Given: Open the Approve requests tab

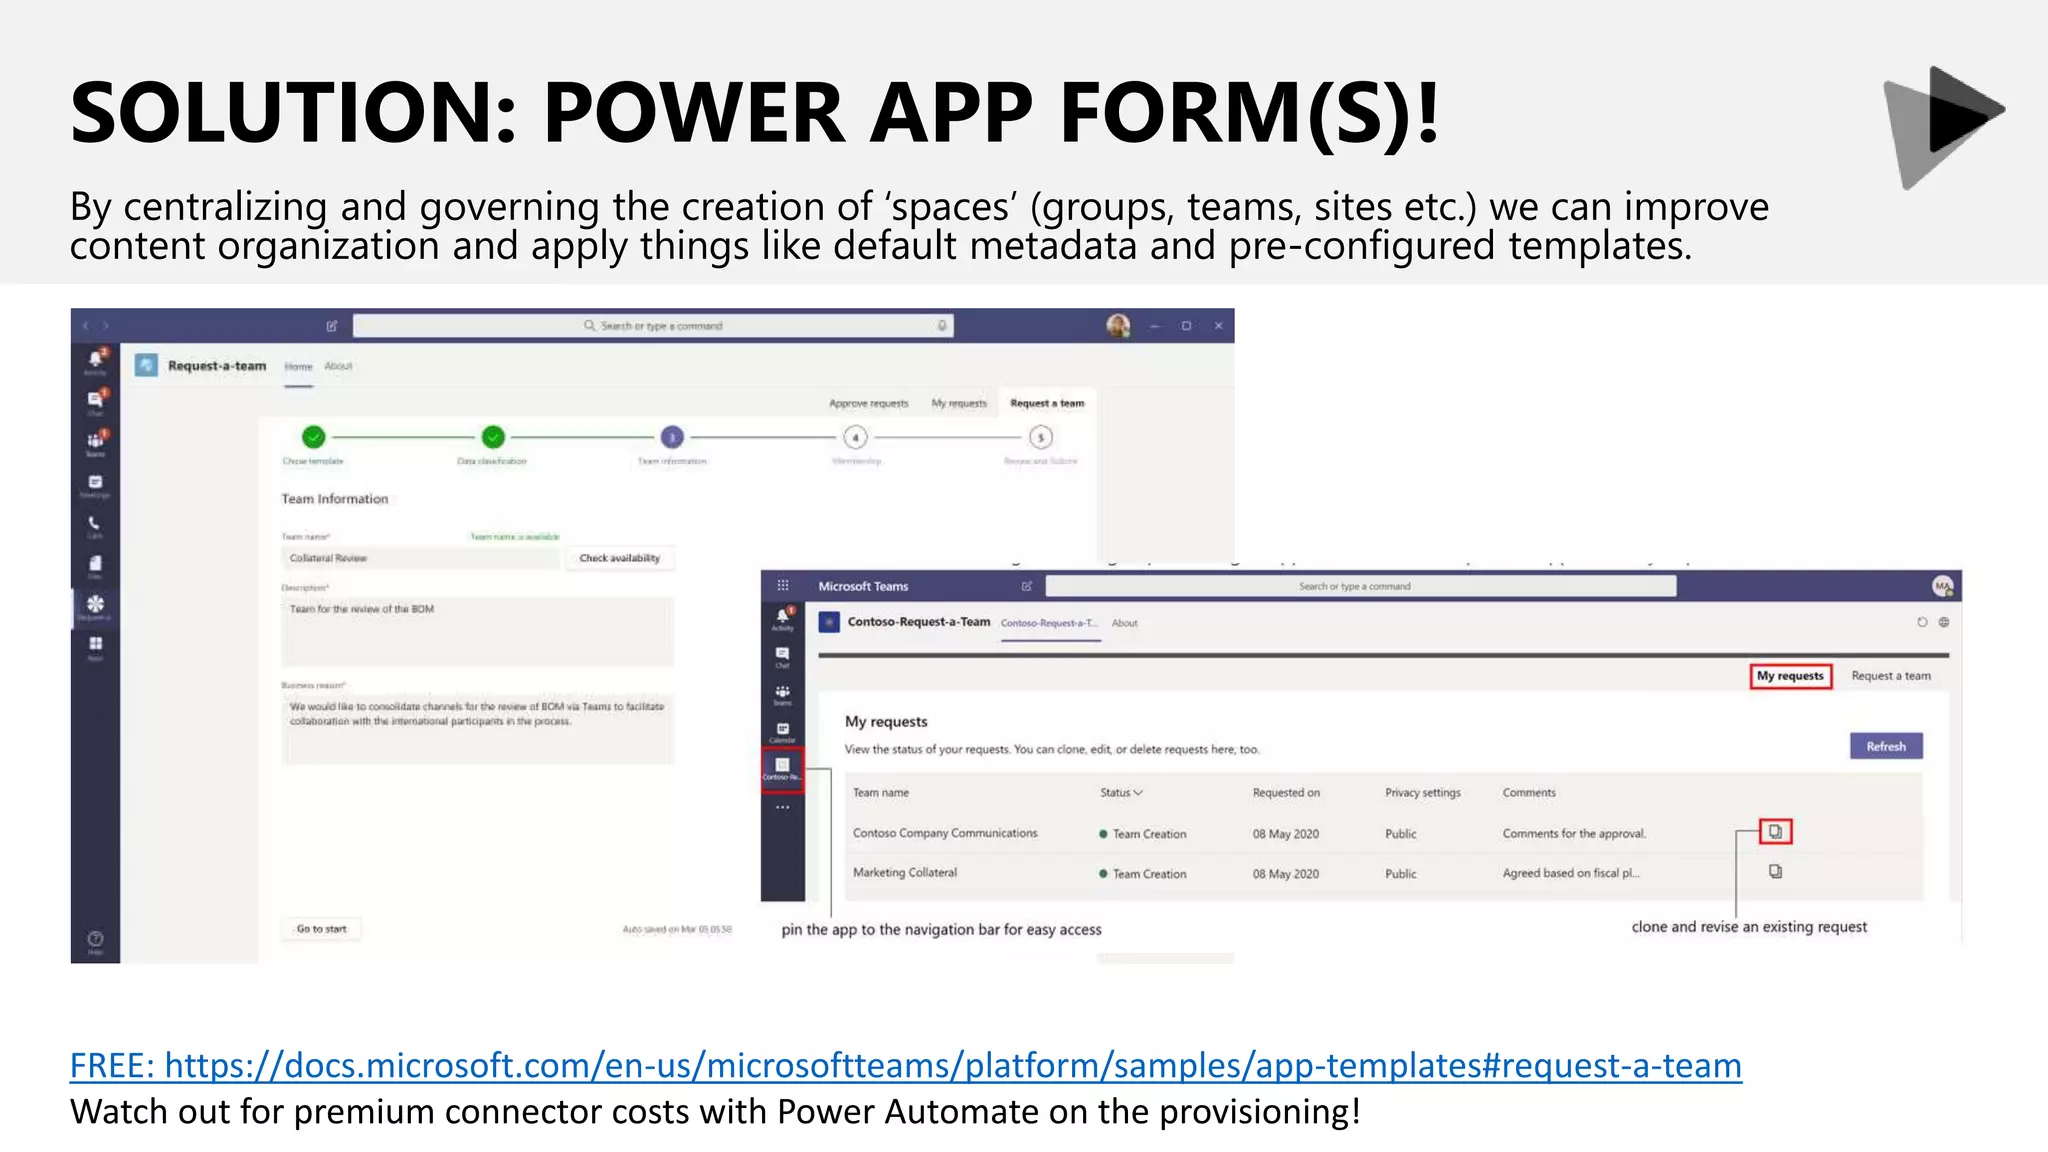Looking at the screenshot, I should pyautogui.click(x=869, y=404).
